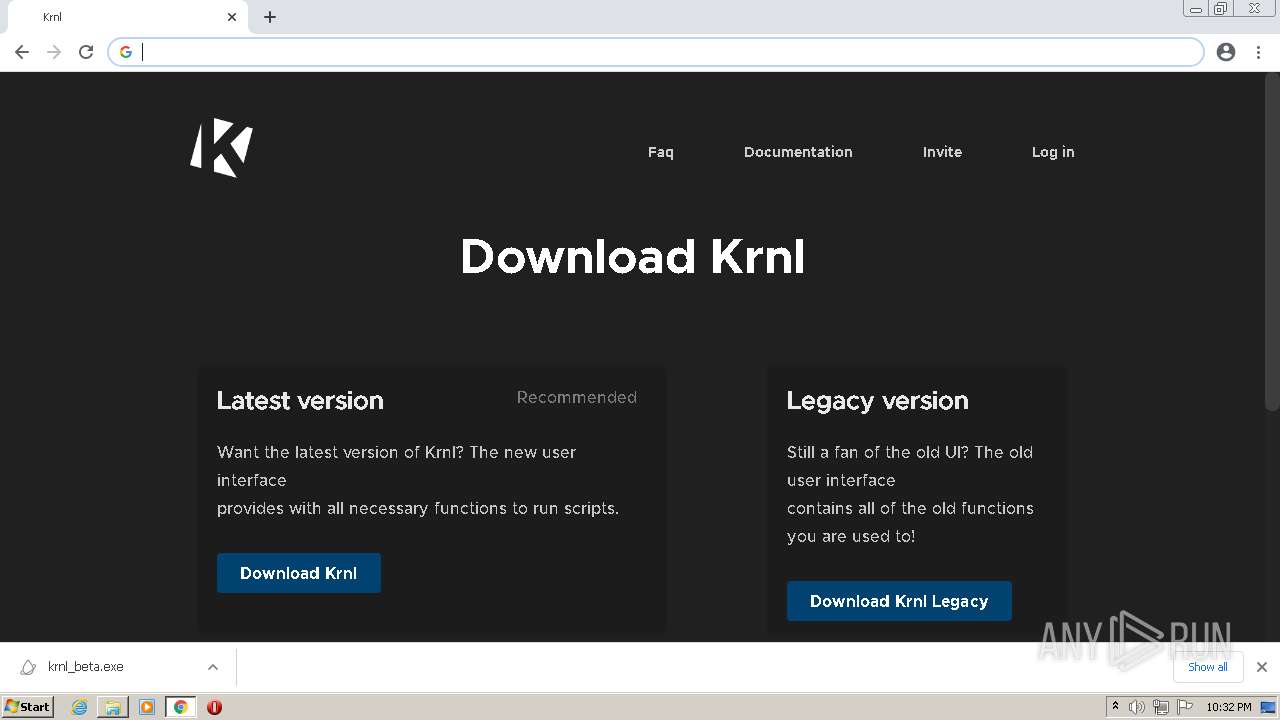Open the Chrome profile avatar icon

[x=1226, y=52]
